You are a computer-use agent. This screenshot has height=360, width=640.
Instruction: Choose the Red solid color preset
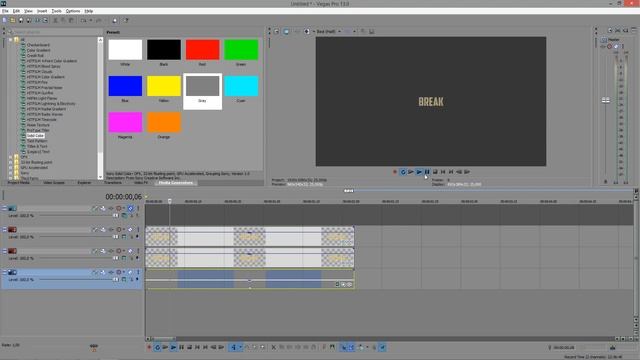tap(202, 50)
